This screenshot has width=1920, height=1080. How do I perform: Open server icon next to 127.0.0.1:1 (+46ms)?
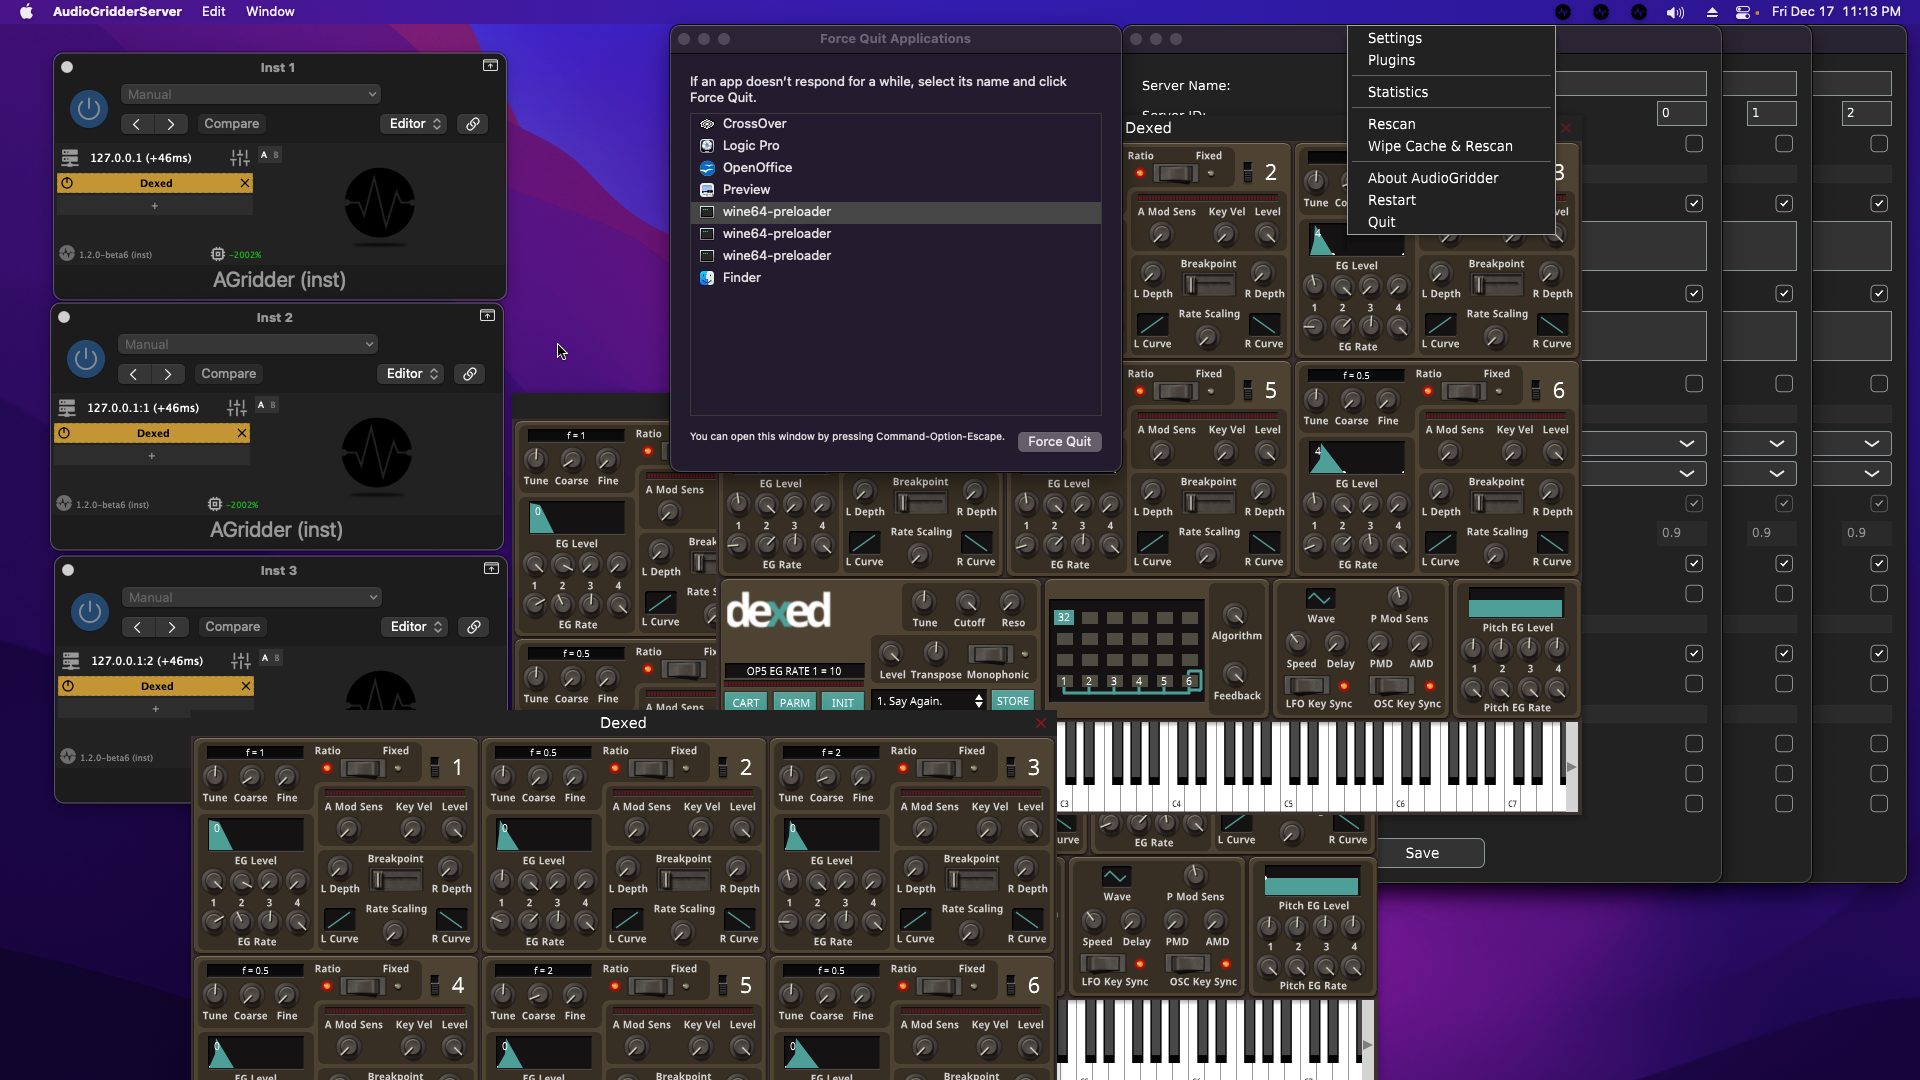coord(67,408)
